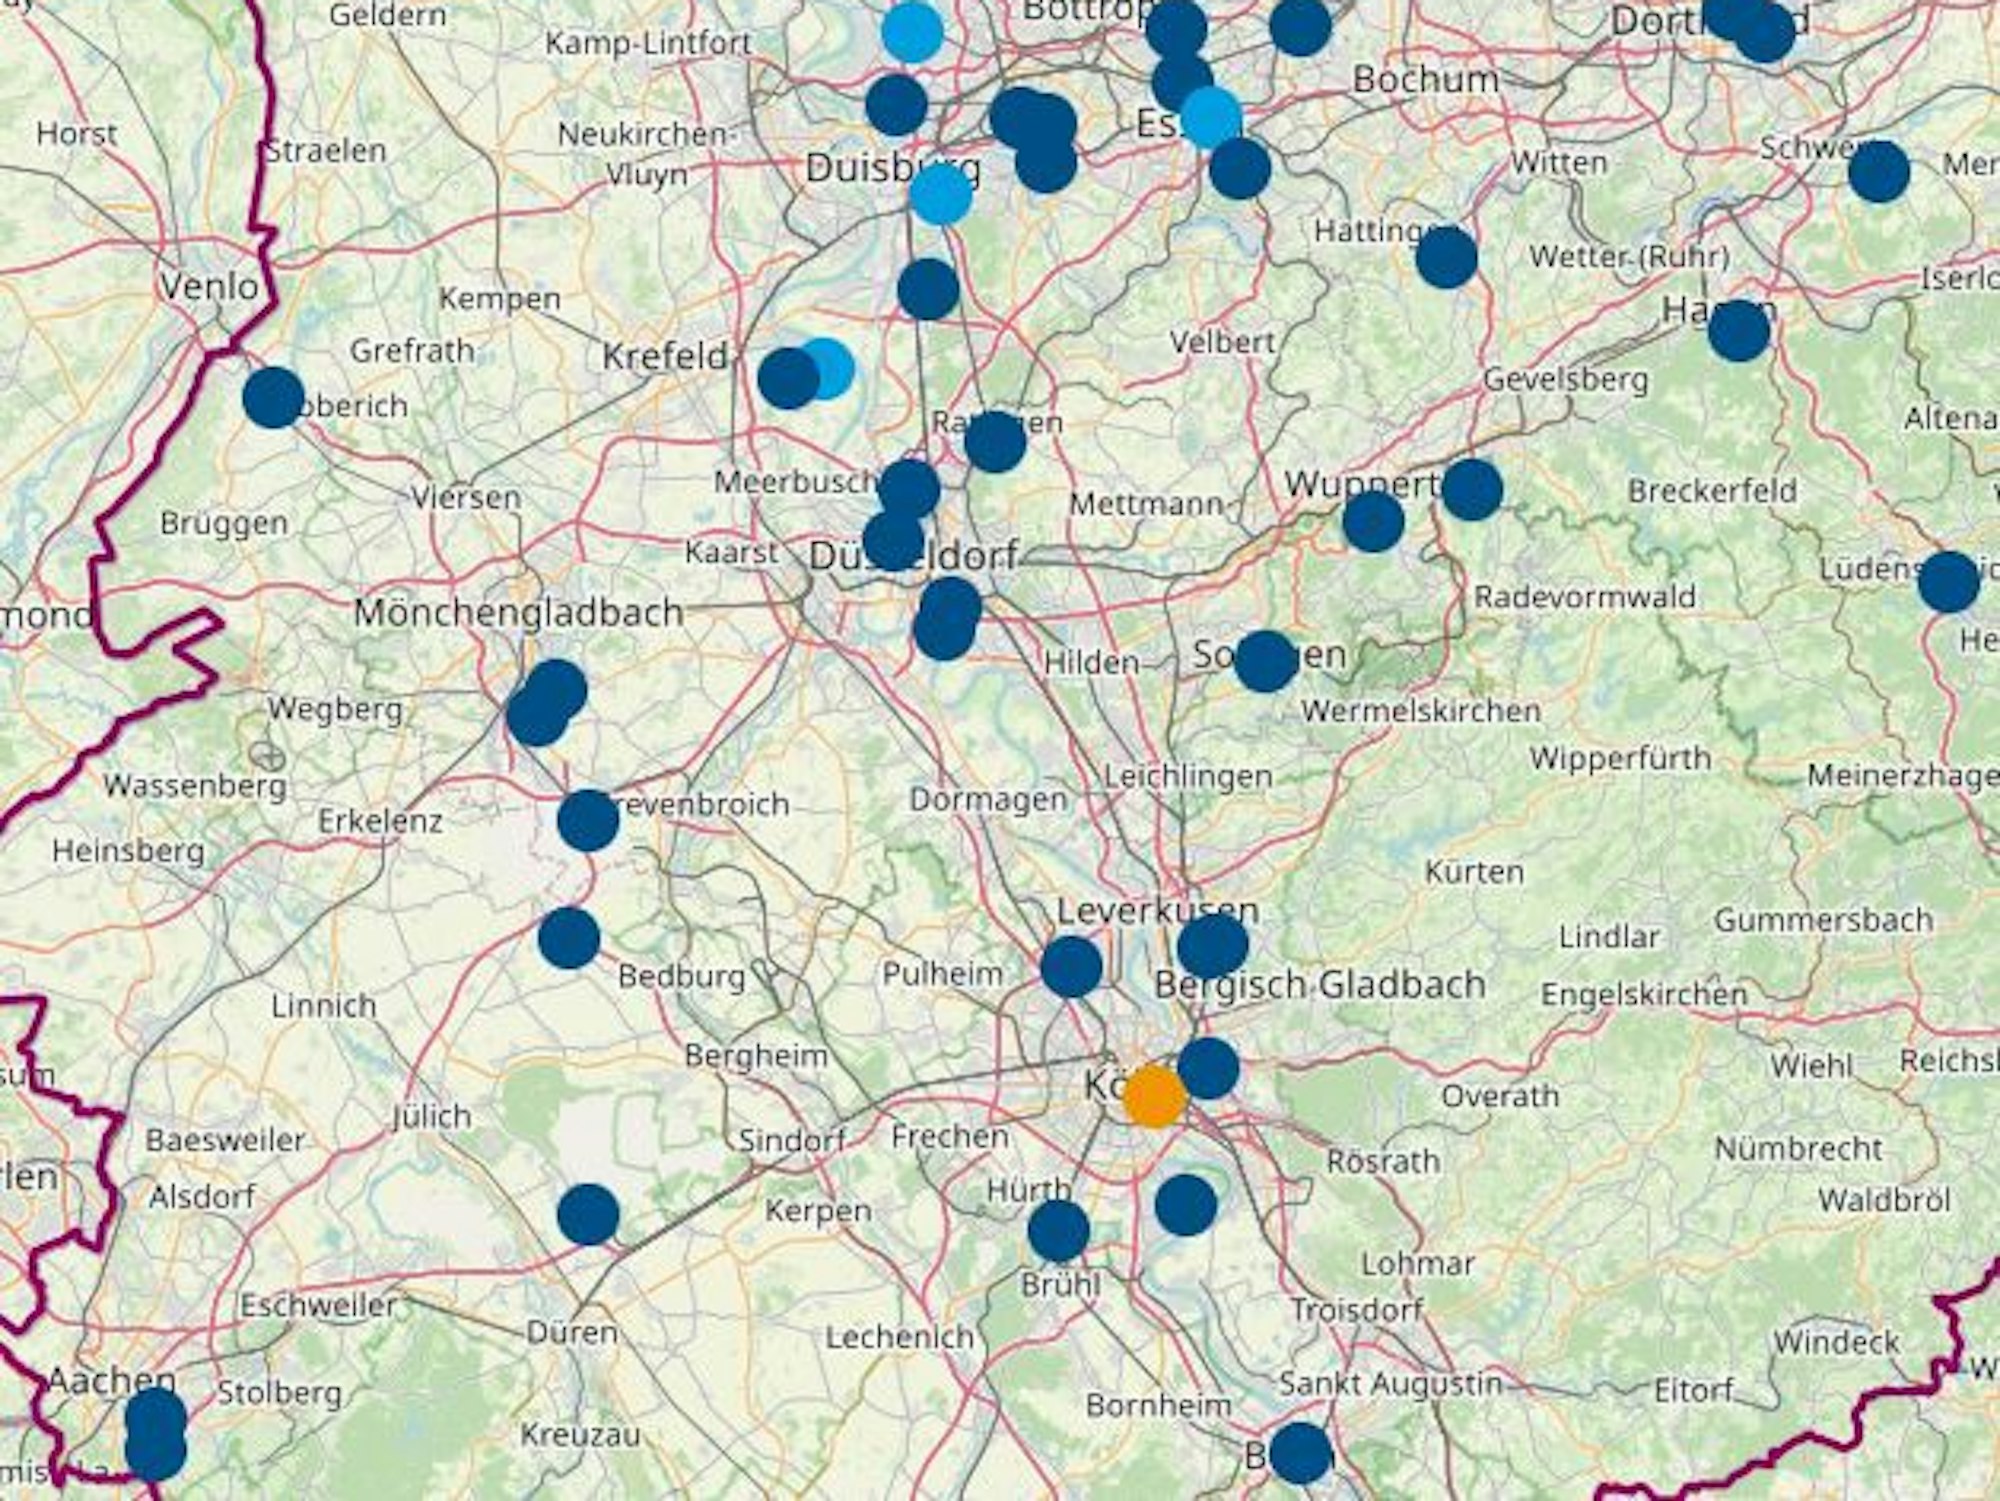Open the marker on Ratingen
The height and width of the screenshot is (1501, 2000).
tap(994, 441)
